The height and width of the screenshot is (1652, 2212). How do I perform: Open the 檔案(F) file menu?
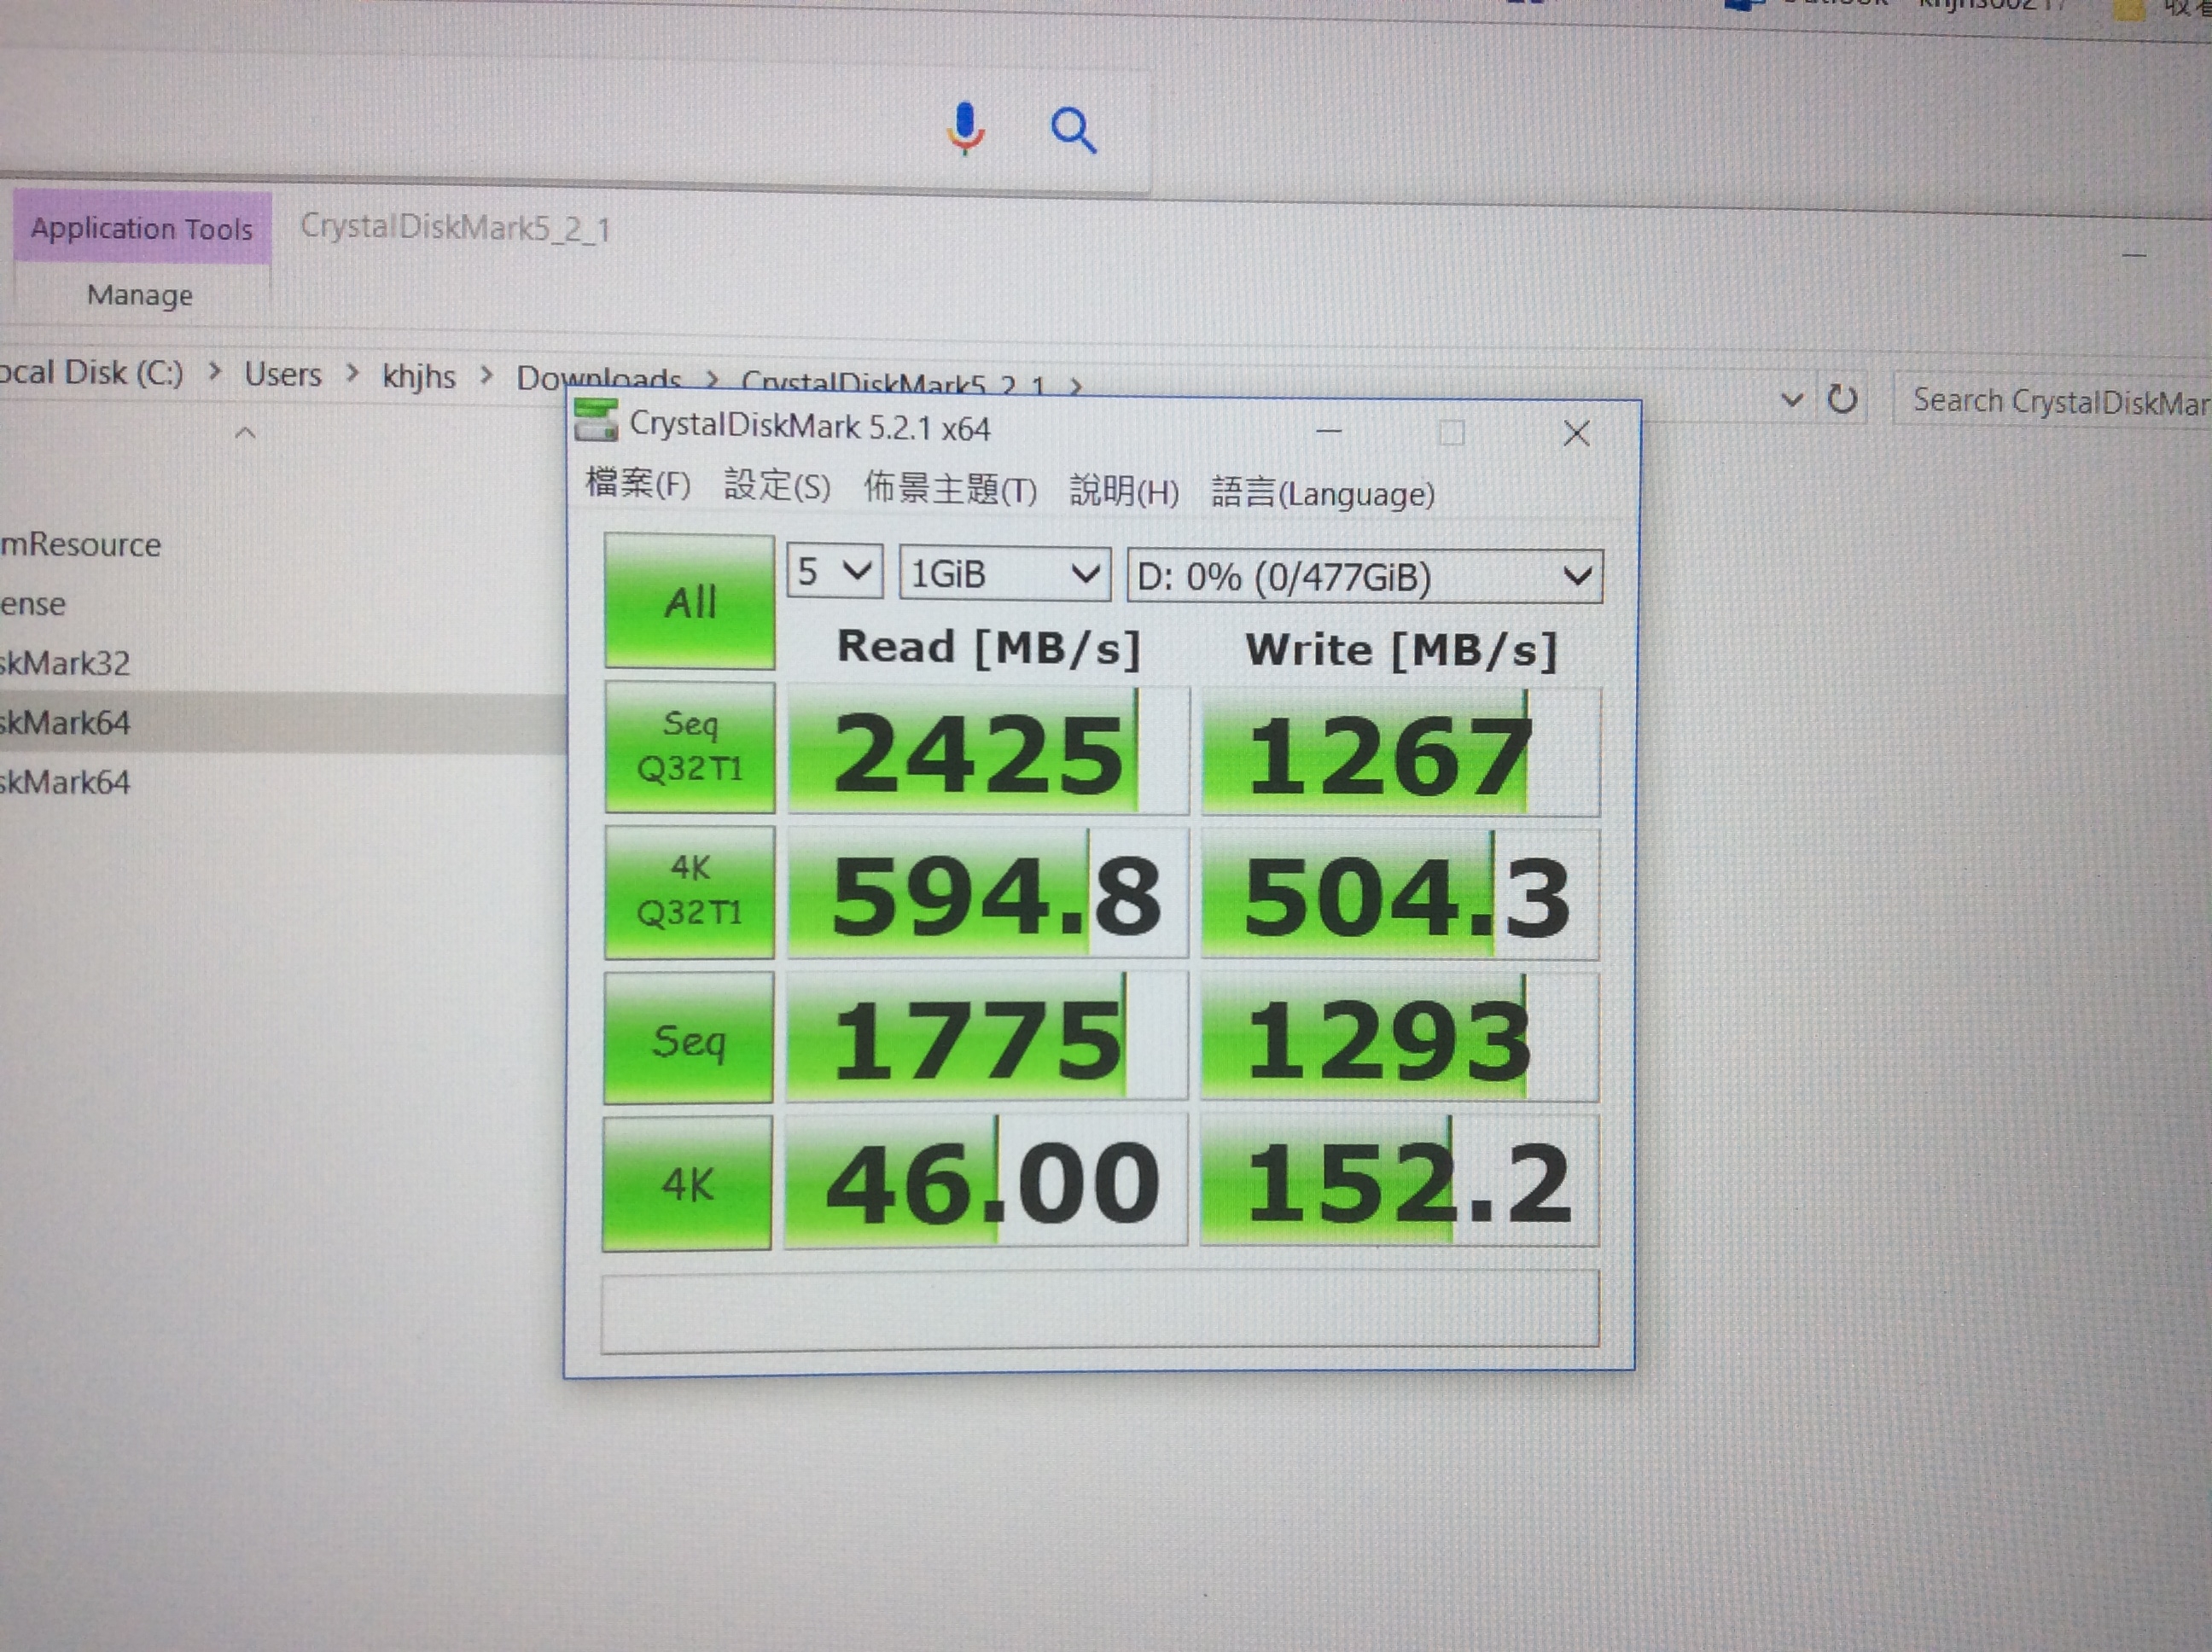click(x=637, y=484)
